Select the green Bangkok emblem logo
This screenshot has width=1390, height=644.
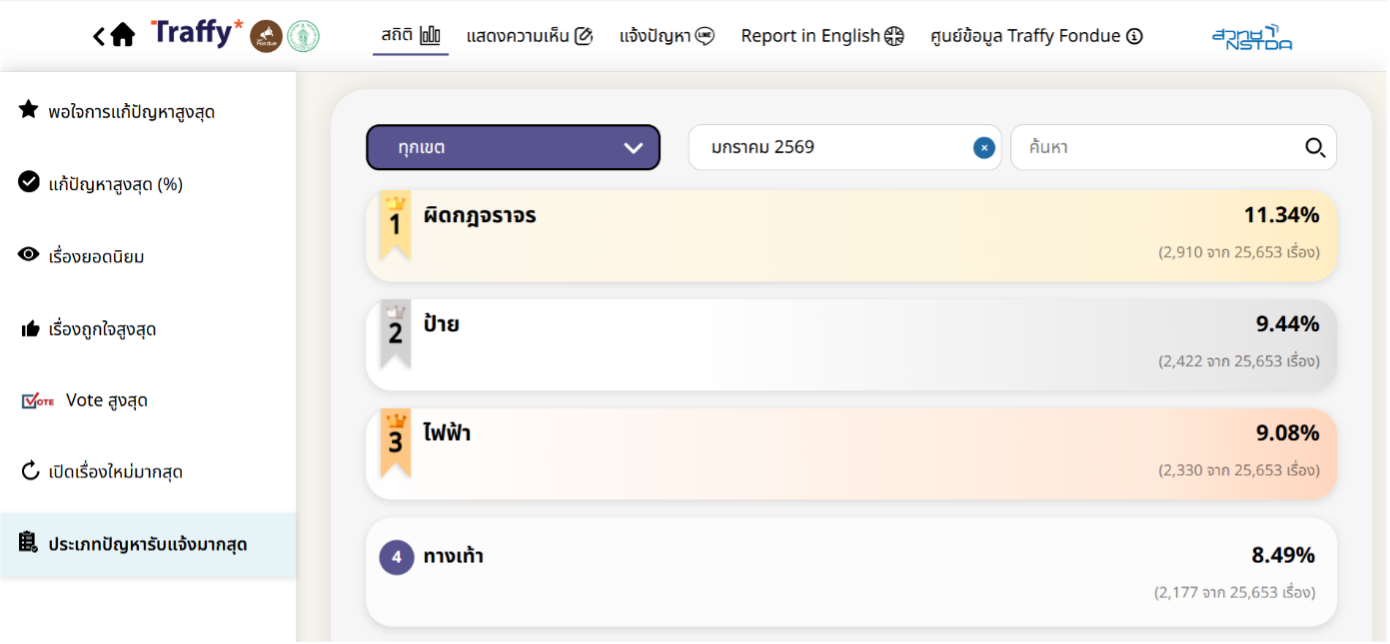click(x=303, y=37)
